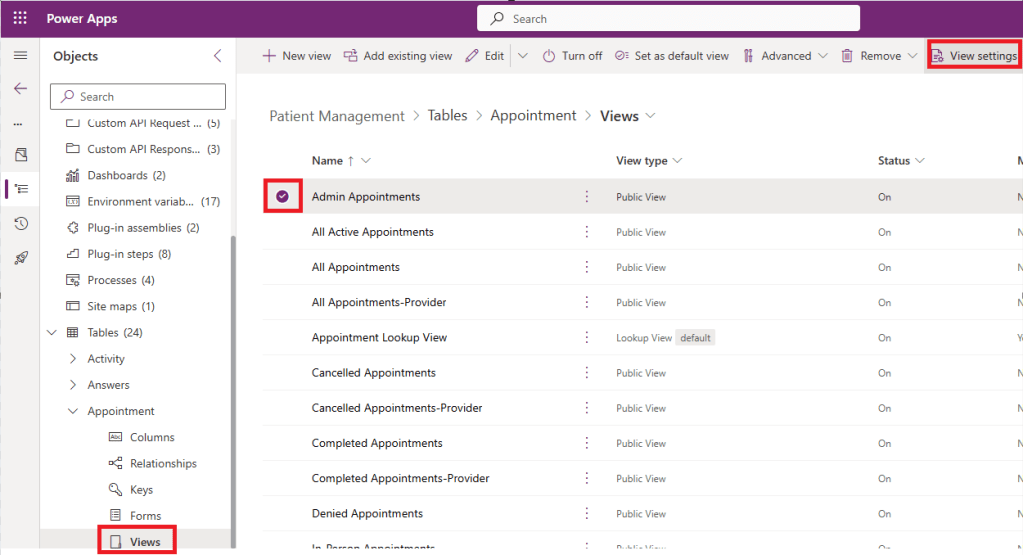Expand the Advanced dropdown

(786, 56)
